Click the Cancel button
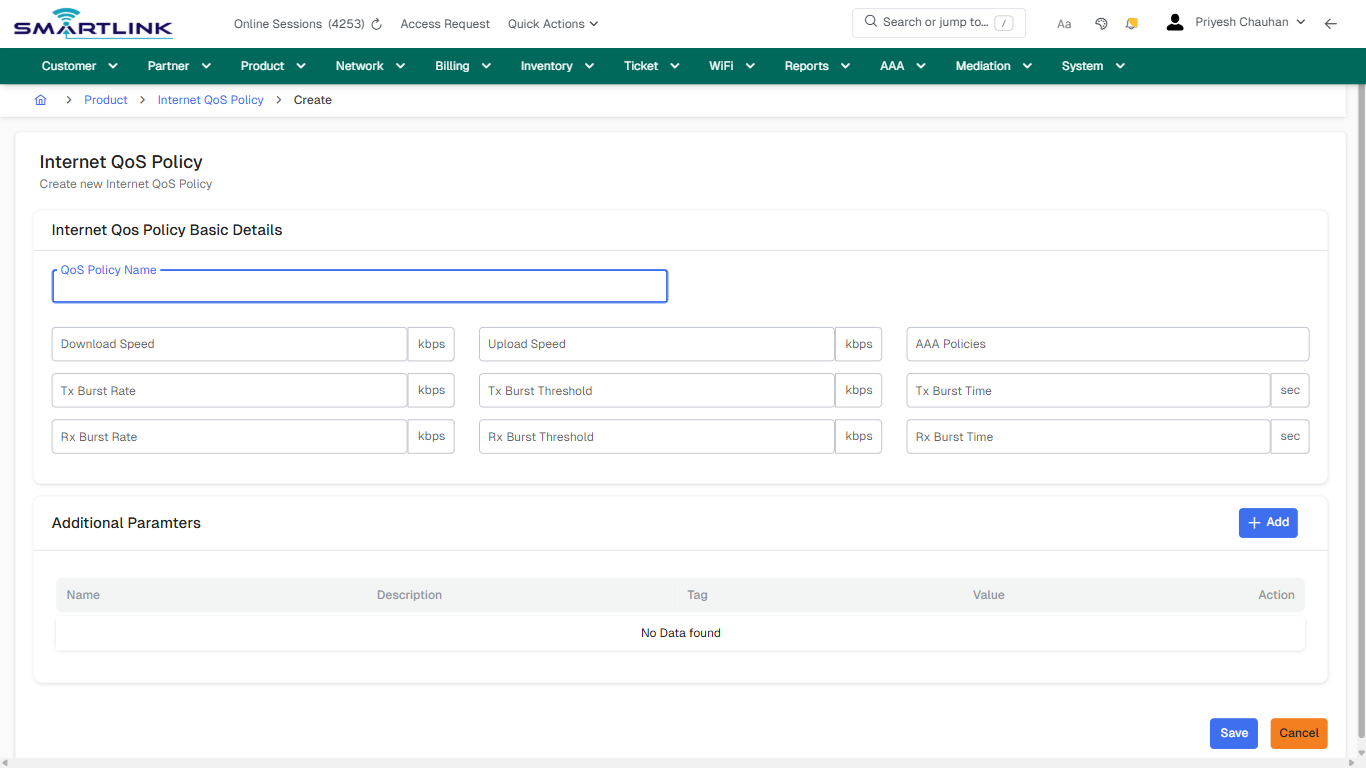1366x768 pixels. (x=1298, y=733)
